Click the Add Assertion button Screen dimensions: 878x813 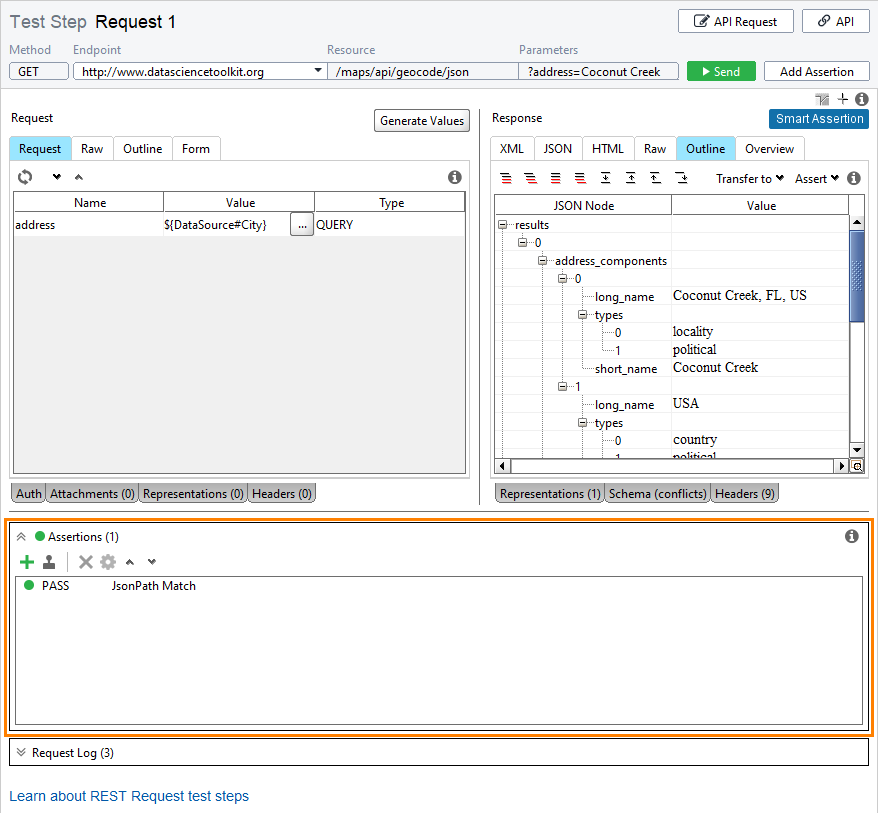click(816, 71)
